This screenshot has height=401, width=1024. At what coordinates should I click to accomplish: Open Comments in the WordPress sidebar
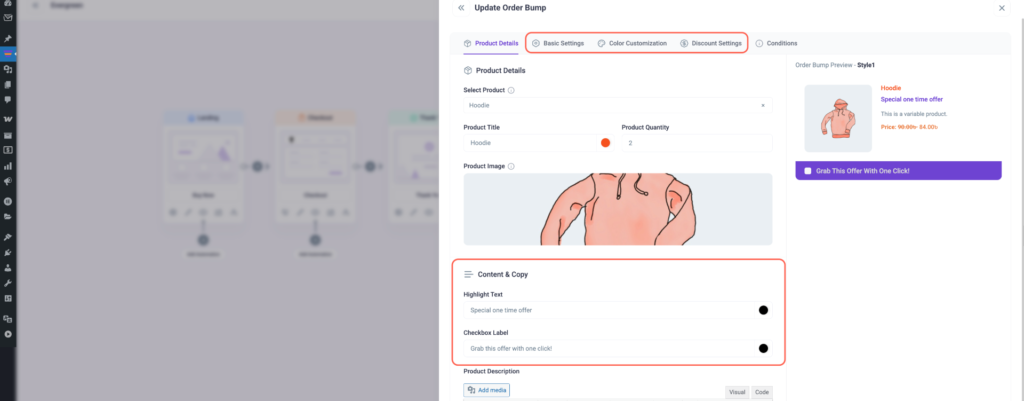pos(8,100)
